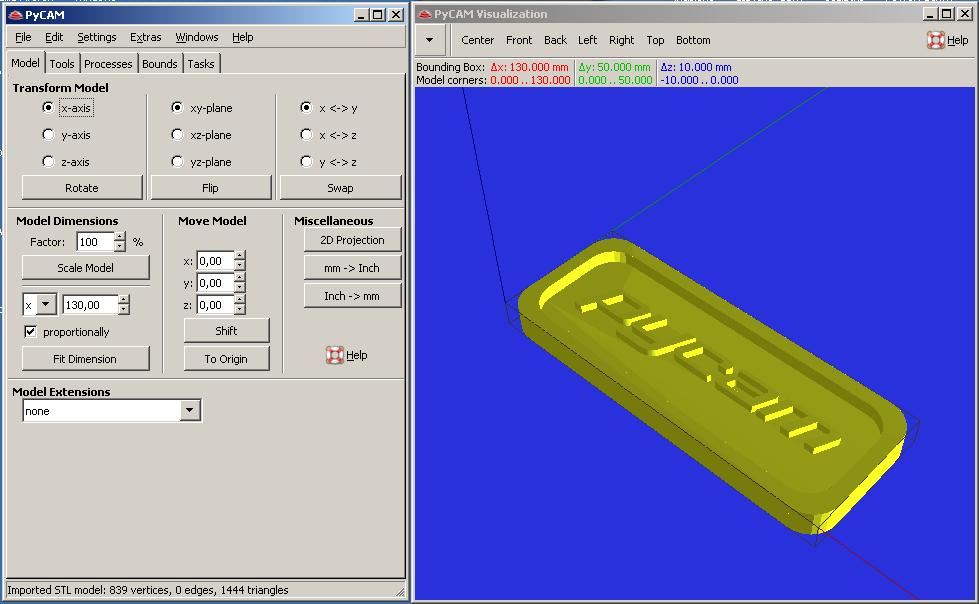The height and width of the screenshot is (604, 979).
Task: Click the Fit Dimension button
Action: pyautogui.click(x=86, y=359)
